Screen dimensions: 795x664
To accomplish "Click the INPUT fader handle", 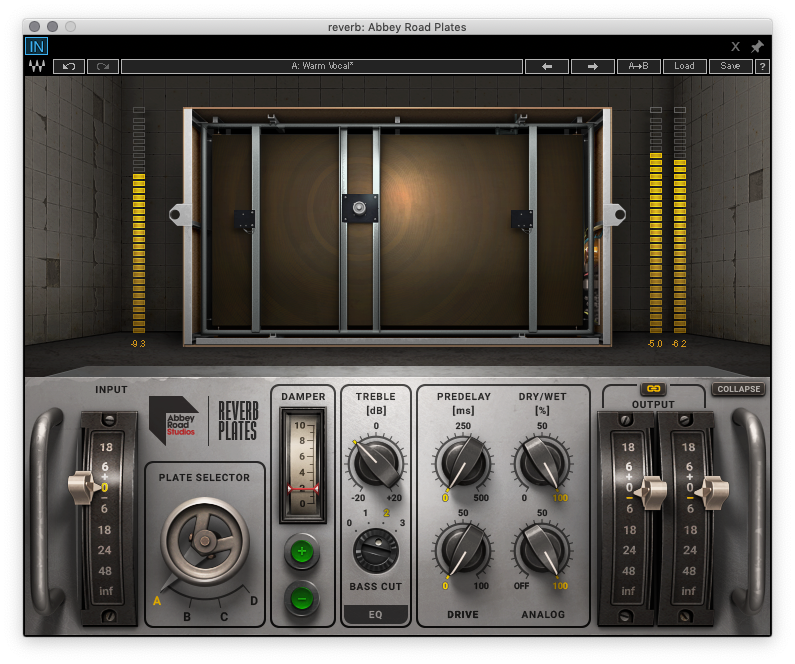I will (84, 488).
